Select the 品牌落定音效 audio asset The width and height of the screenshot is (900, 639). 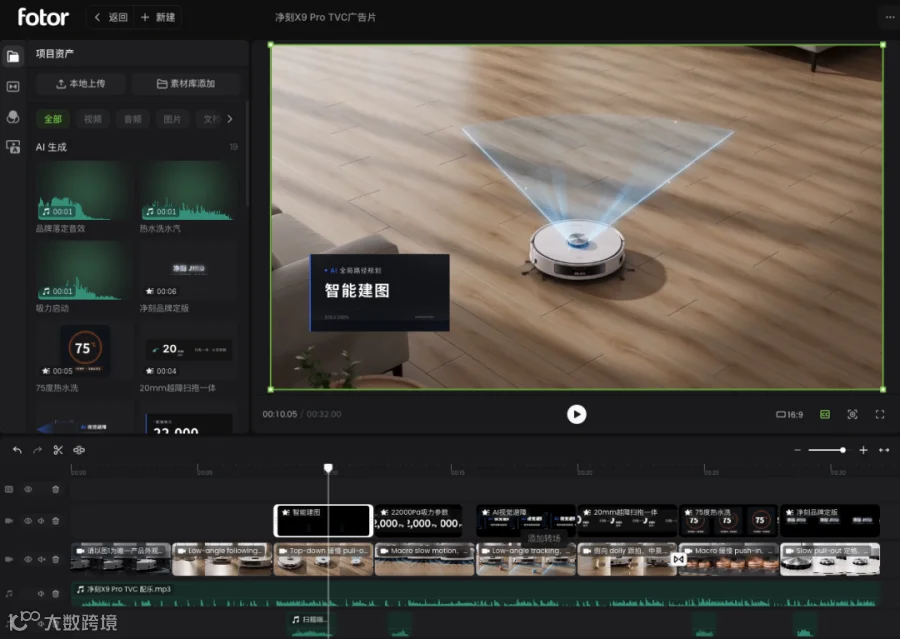point(85,191)
